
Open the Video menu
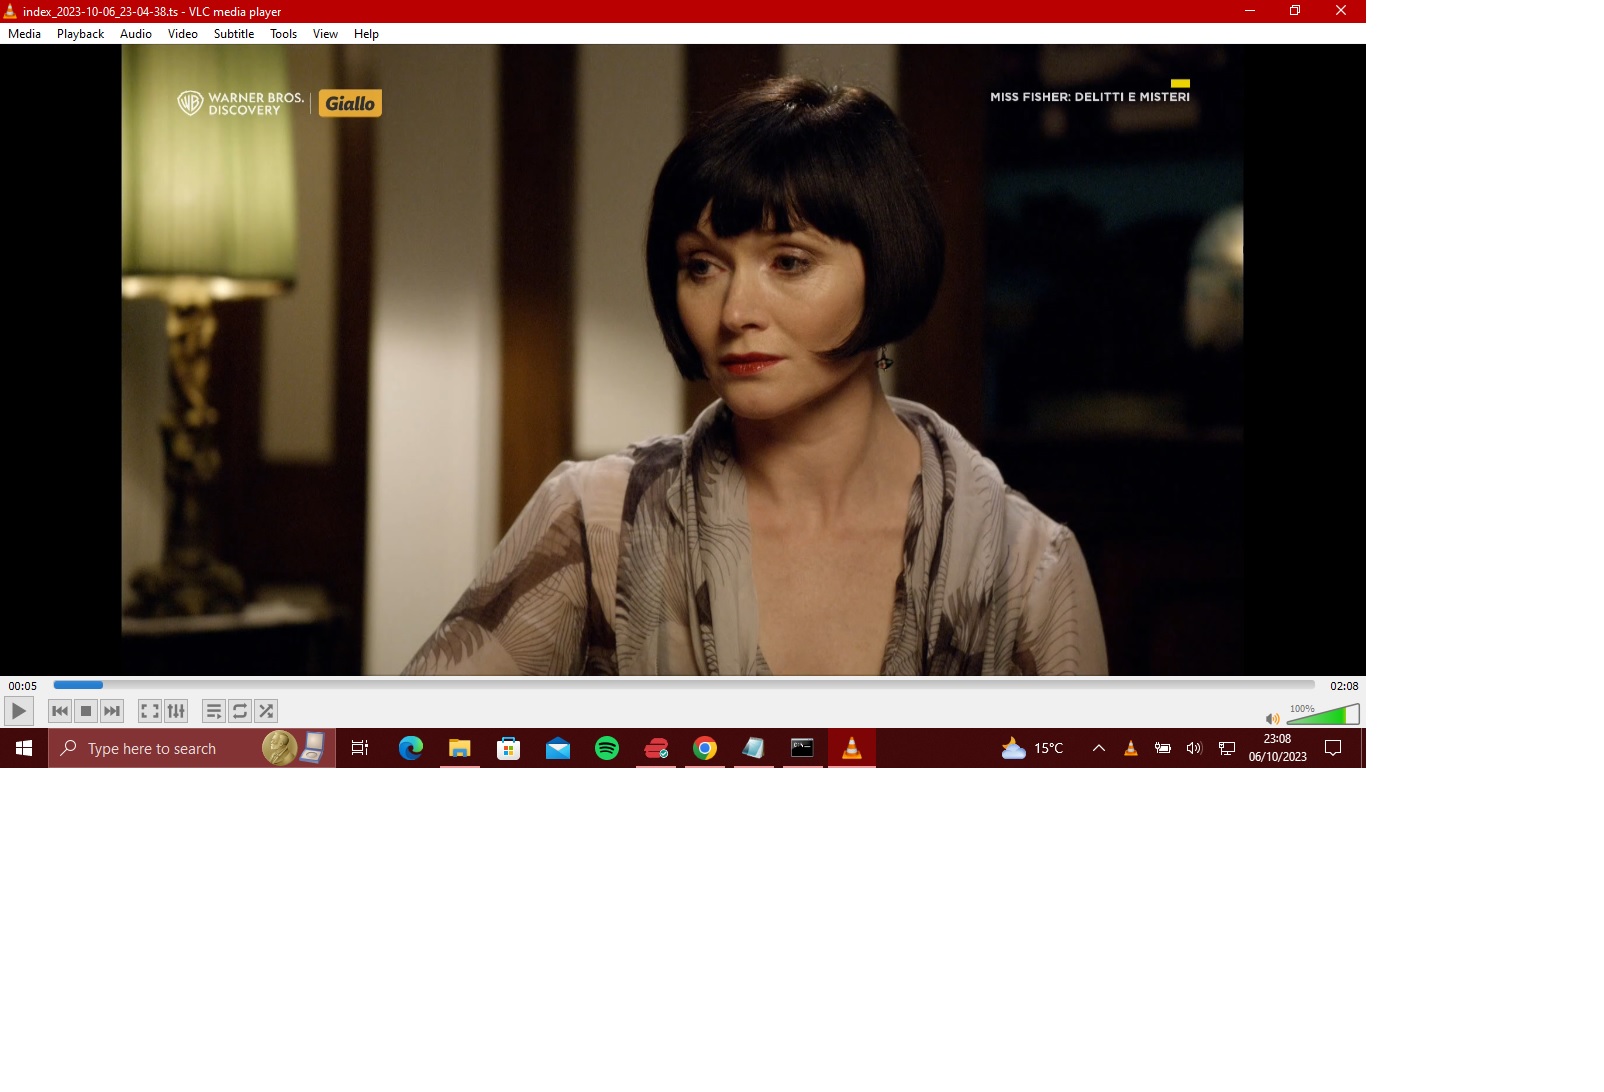(x=183, y=34)
